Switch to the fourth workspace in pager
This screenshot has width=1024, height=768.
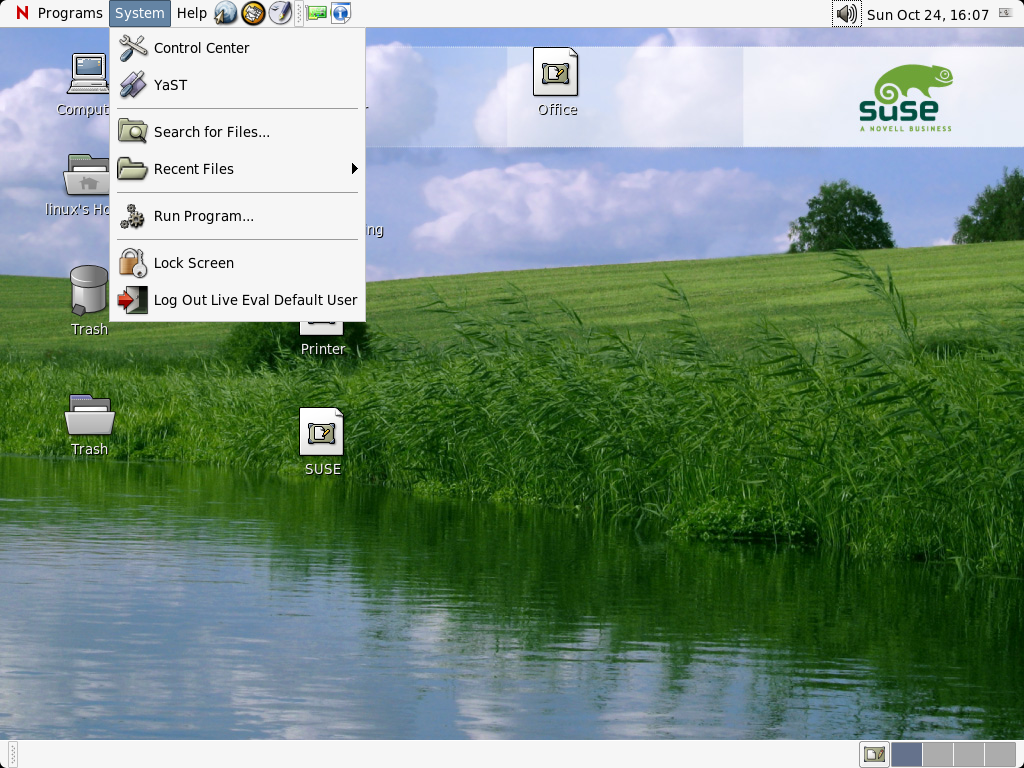click(1000, 754)
